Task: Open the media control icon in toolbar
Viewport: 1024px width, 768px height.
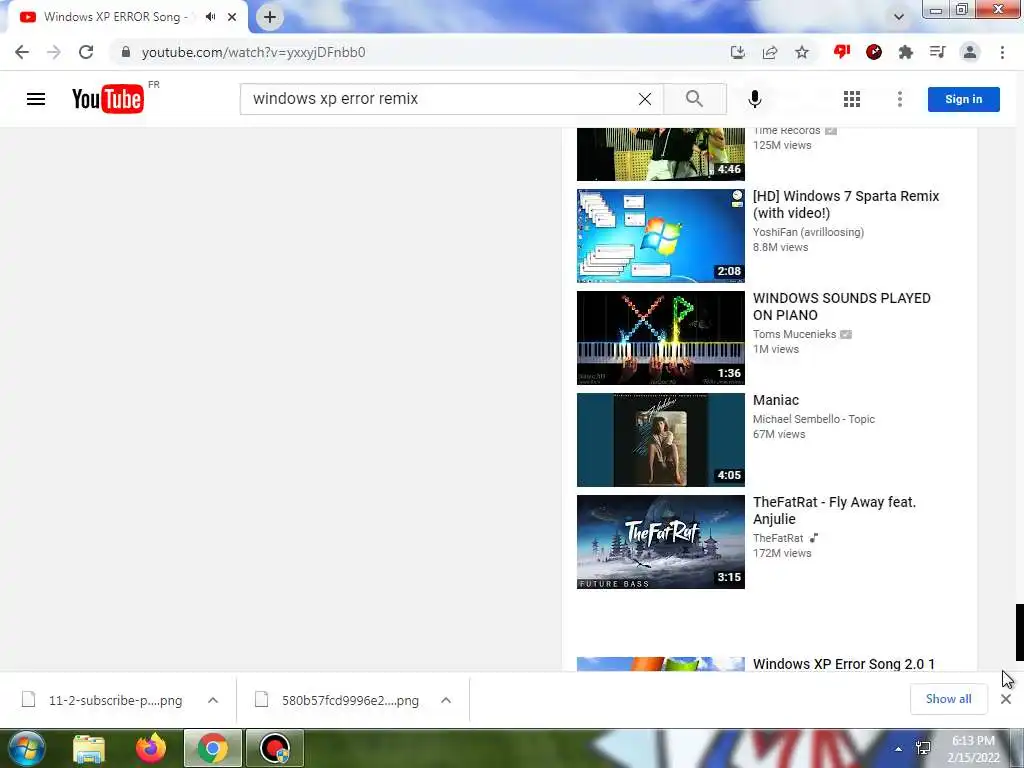Action: coord(938,52)
